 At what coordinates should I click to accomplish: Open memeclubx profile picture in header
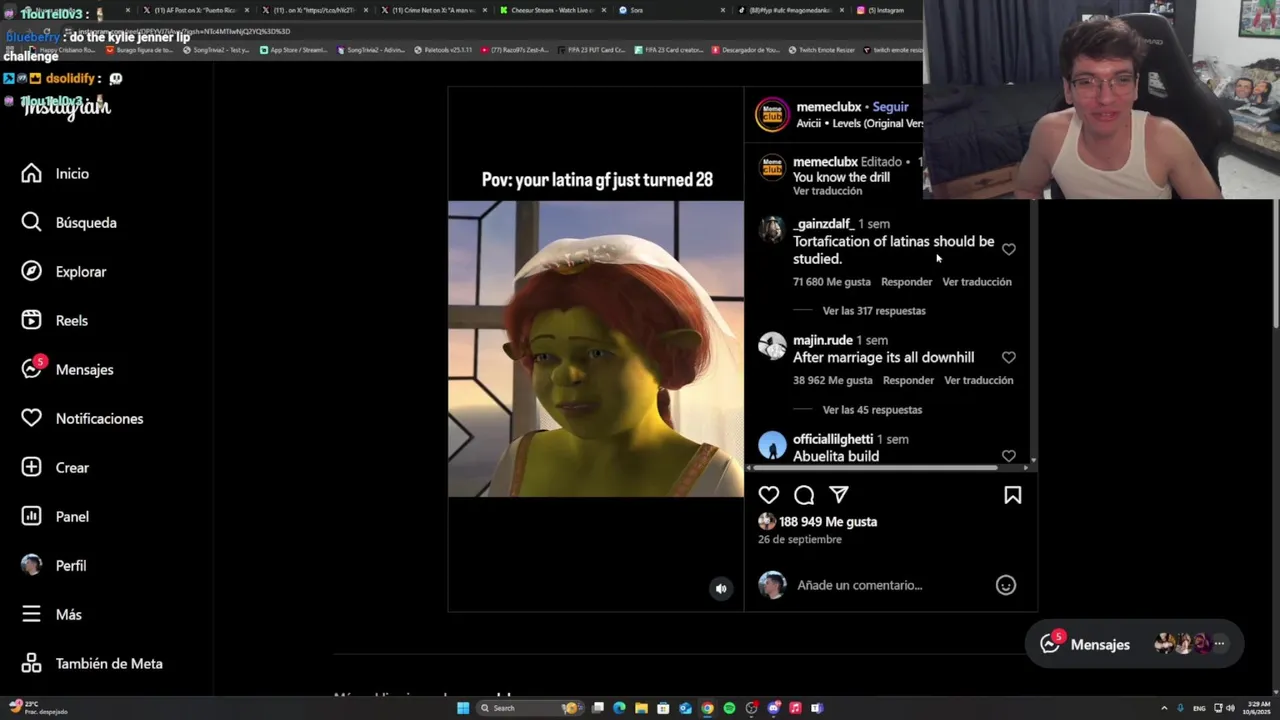click(772, 115)
